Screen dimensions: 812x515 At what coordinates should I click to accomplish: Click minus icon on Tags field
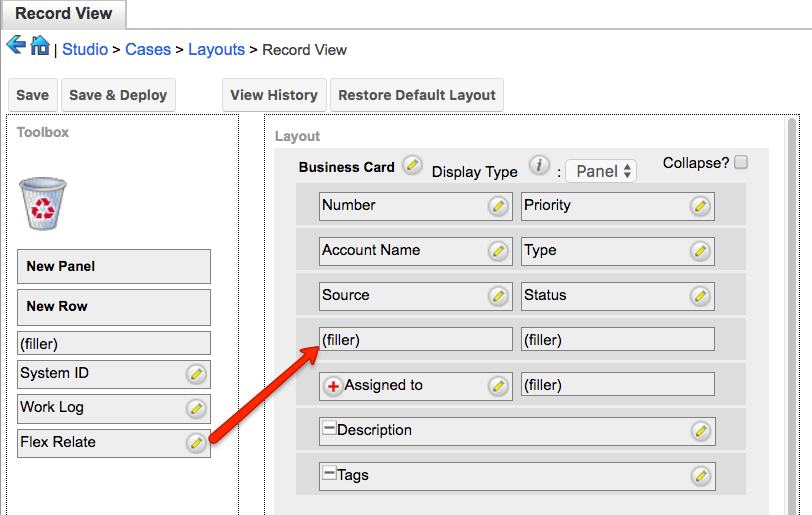(329, 474)
